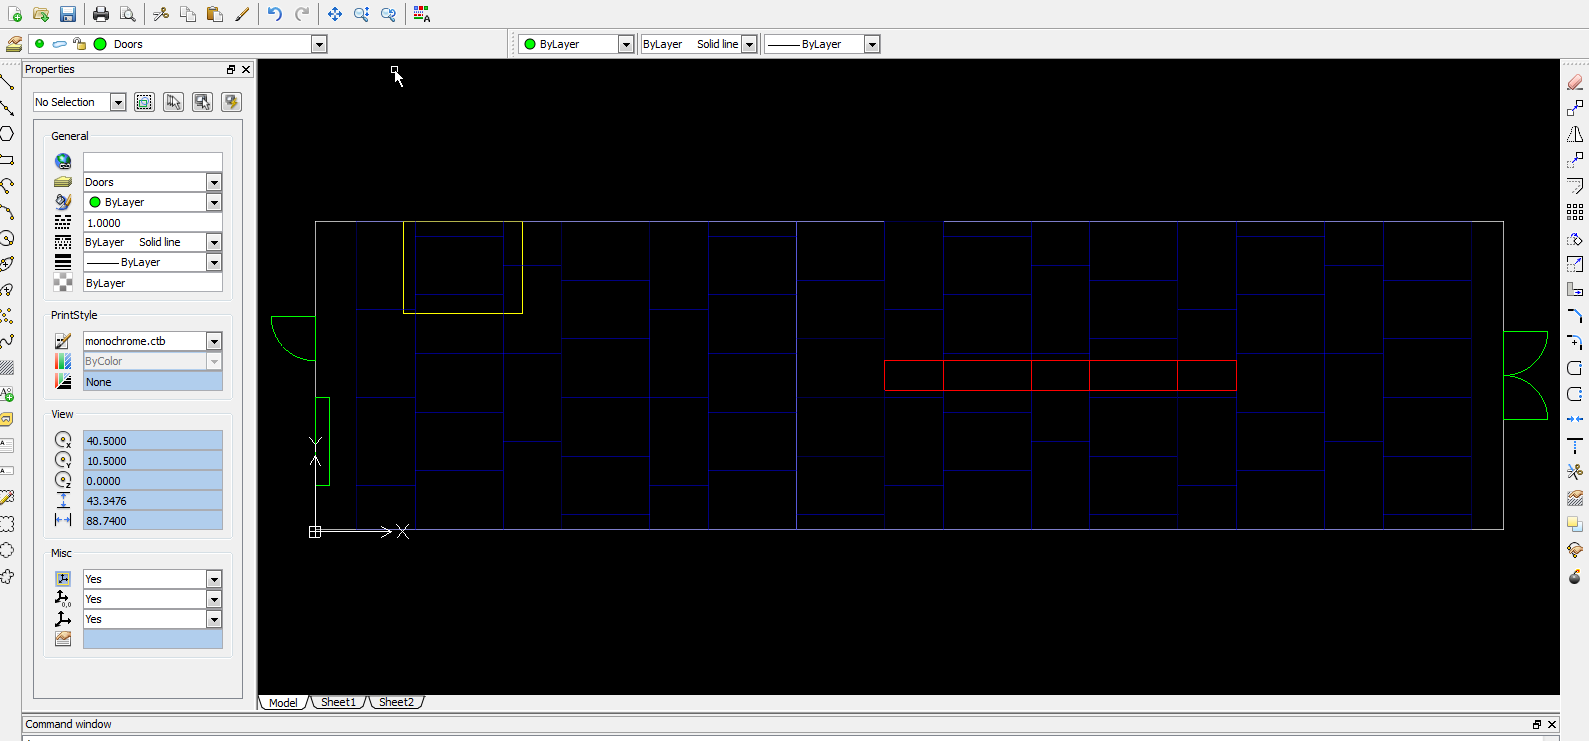Open the Doors layer dropdown in toolbar

coord(319,44)
